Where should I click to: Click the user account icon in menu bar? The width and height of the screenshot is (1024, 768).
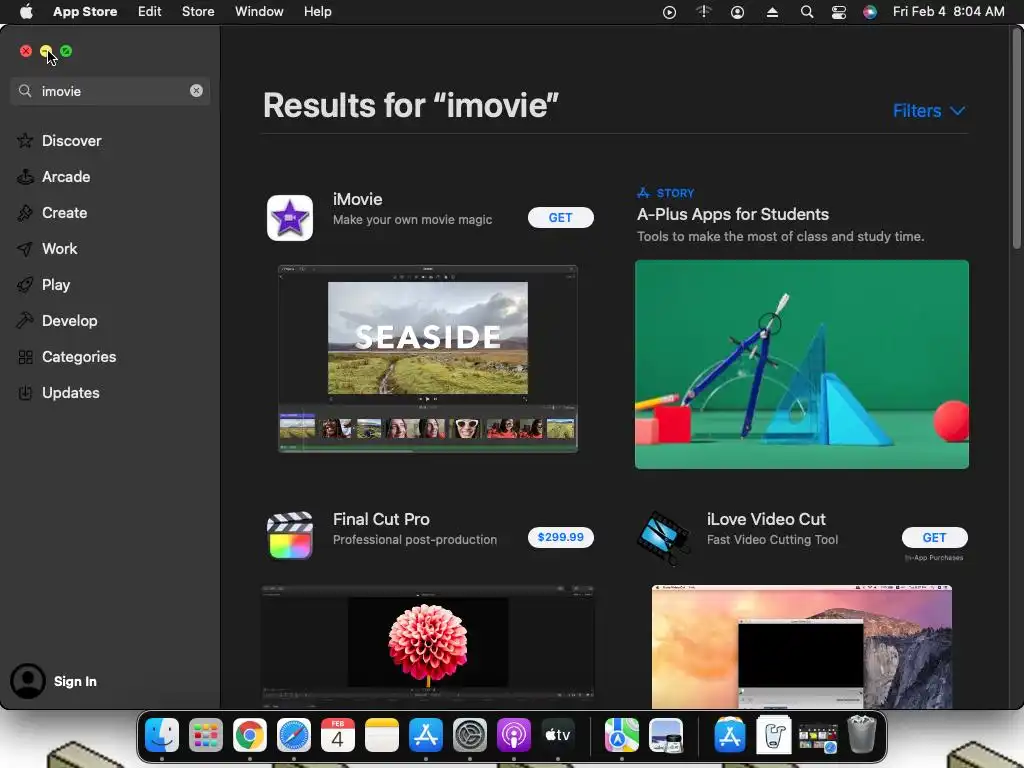pos(737,12)
